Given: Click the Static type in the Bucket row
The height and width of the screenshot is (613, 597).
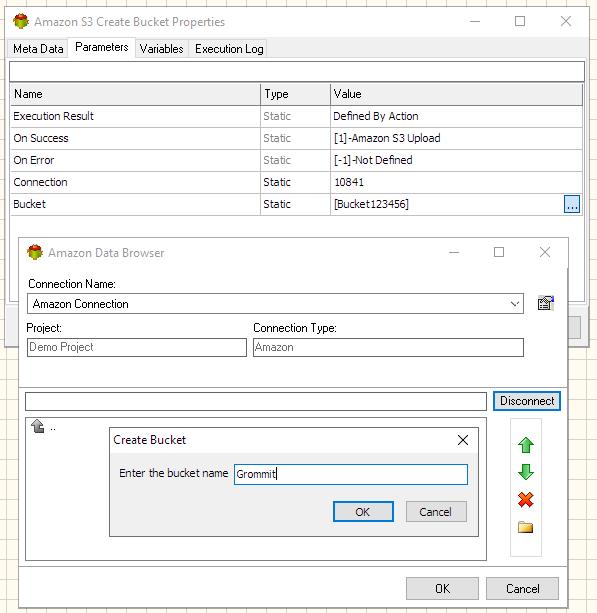Looking at the screenshot, I should 277,204.
